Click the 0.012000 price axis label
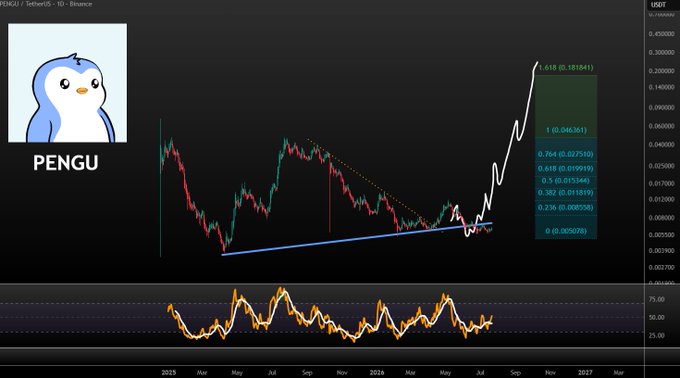Image resolution: width=680 pixels, height=378 pixels. tap(662, 199)
